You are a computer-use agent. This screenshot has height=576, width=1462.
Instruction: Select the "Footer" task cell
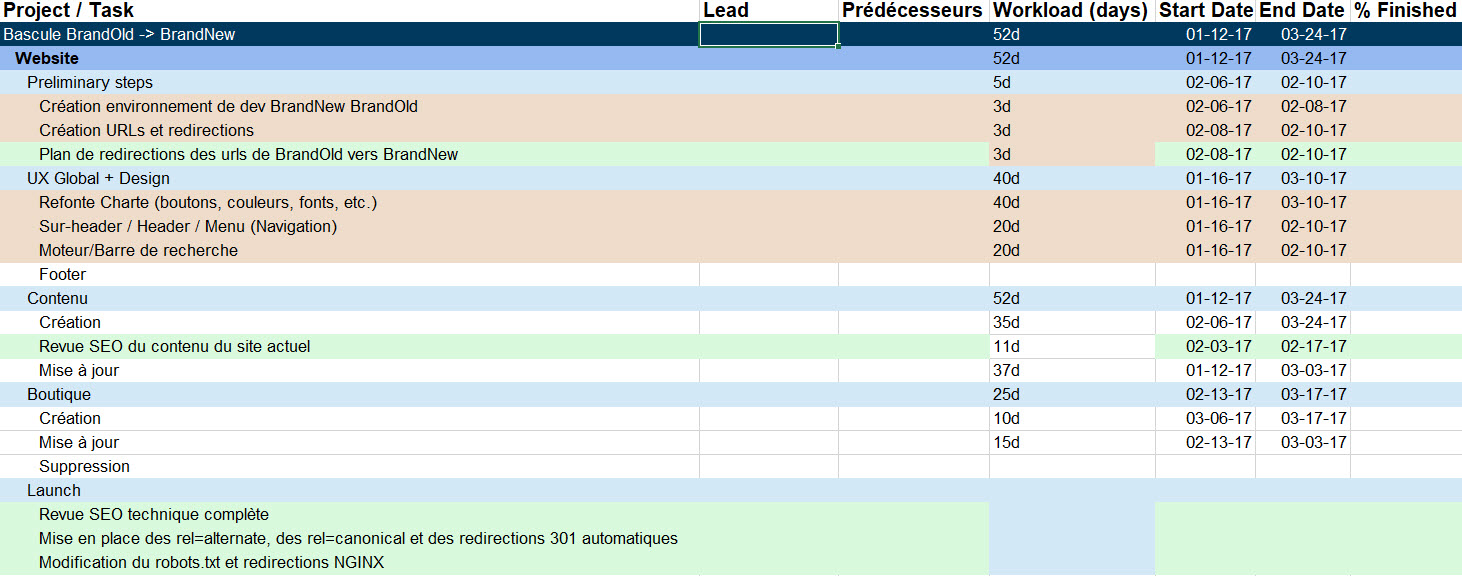pos(63,274)
